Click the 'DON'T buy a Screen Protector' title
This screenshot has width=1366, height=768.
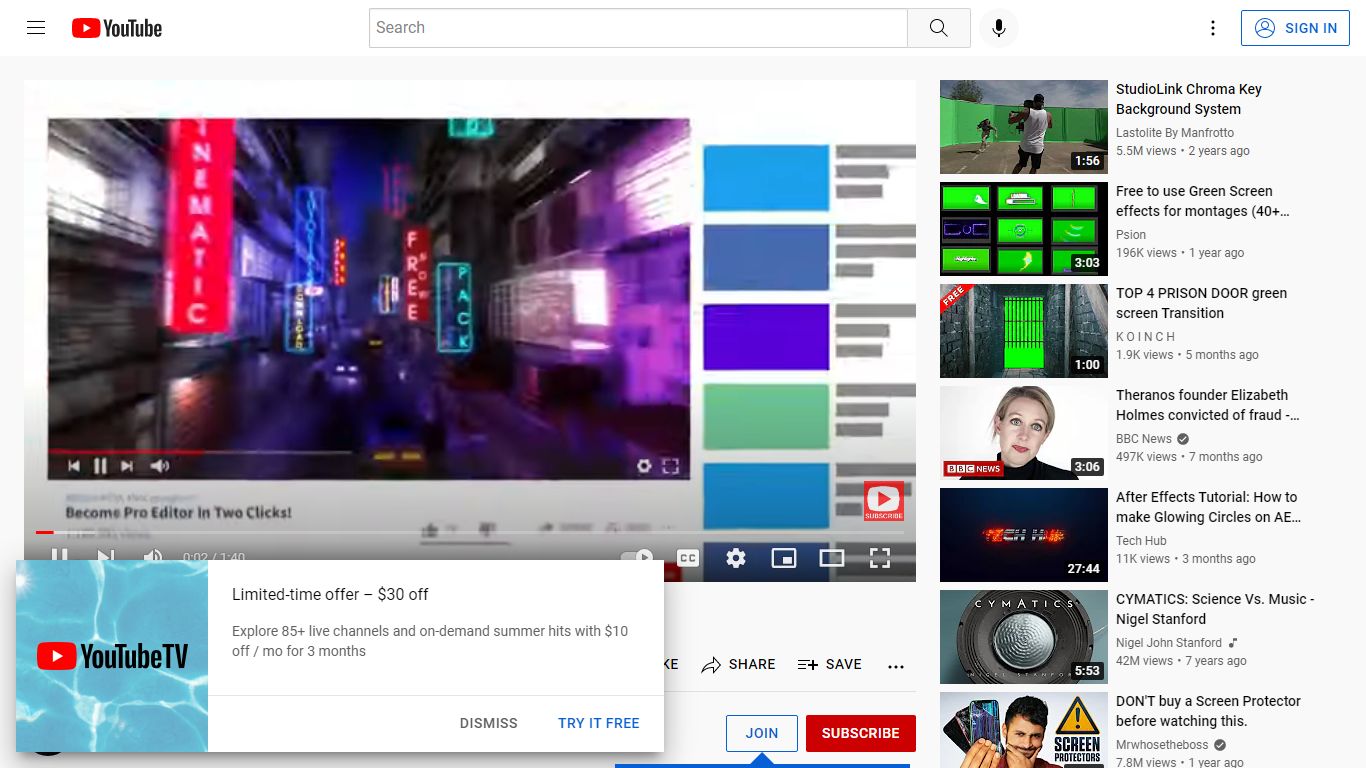[x=1209, y=711]
